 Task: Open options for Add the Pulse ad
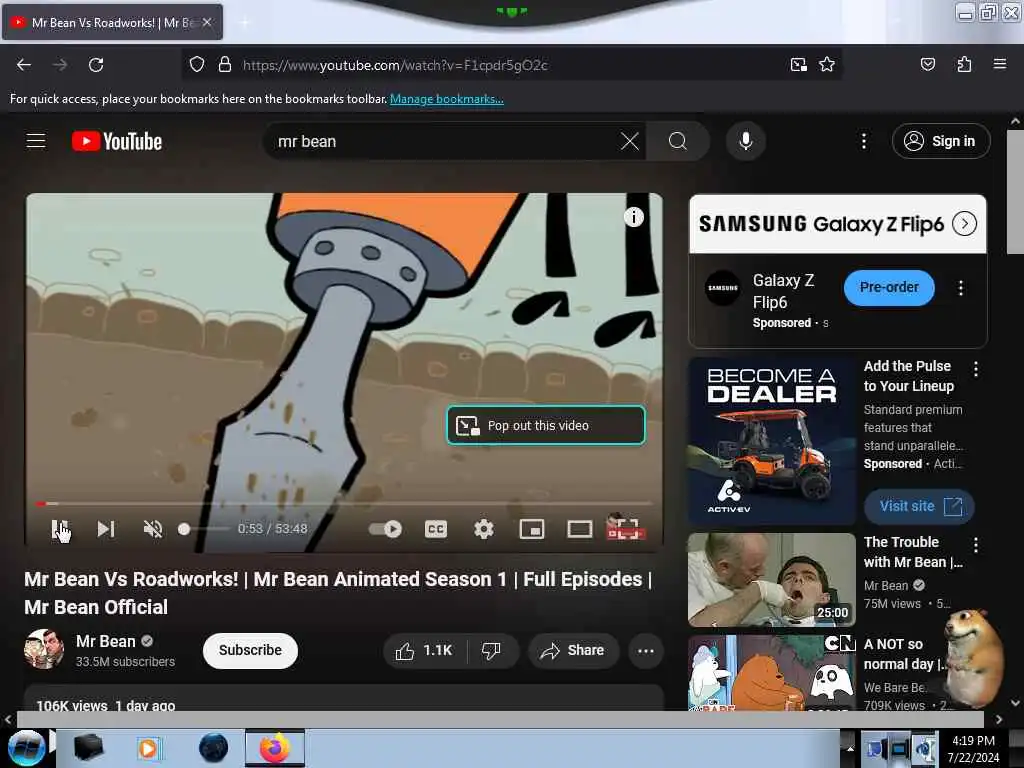976,370
